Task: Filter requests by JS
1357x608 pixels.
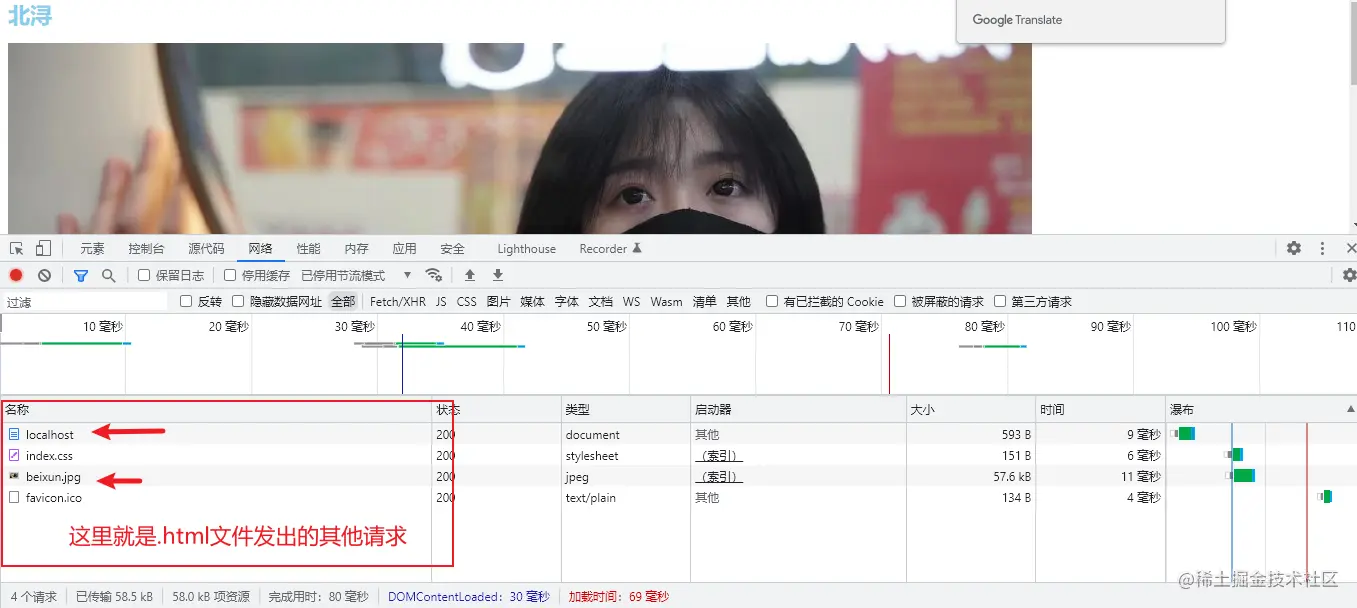Action: pos(441,301)
